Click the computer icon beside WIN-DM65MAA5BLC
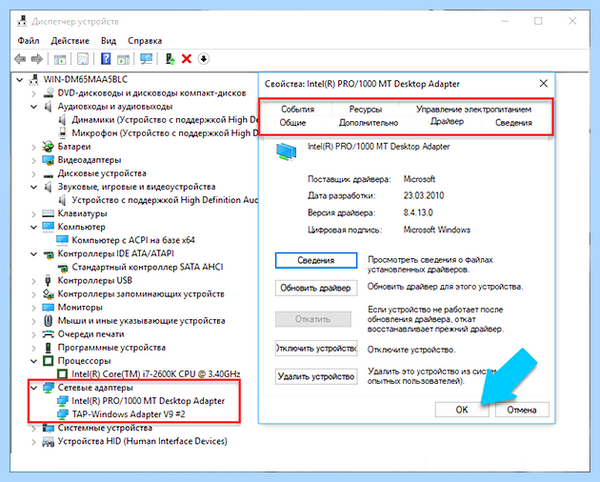Image resolution: width=600 pixels, height=482 pixels. pos(34,80)
